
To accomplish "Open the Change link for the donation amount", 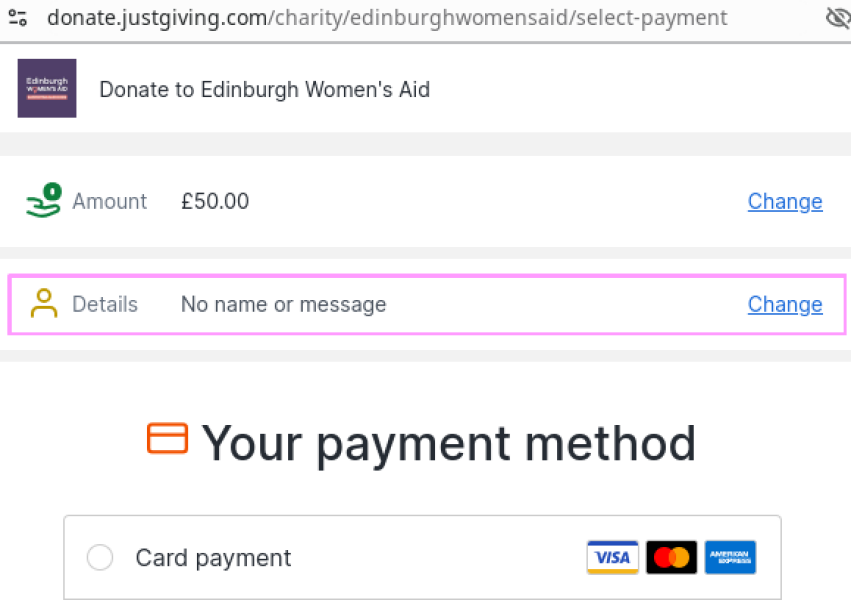I will point(785,201).
